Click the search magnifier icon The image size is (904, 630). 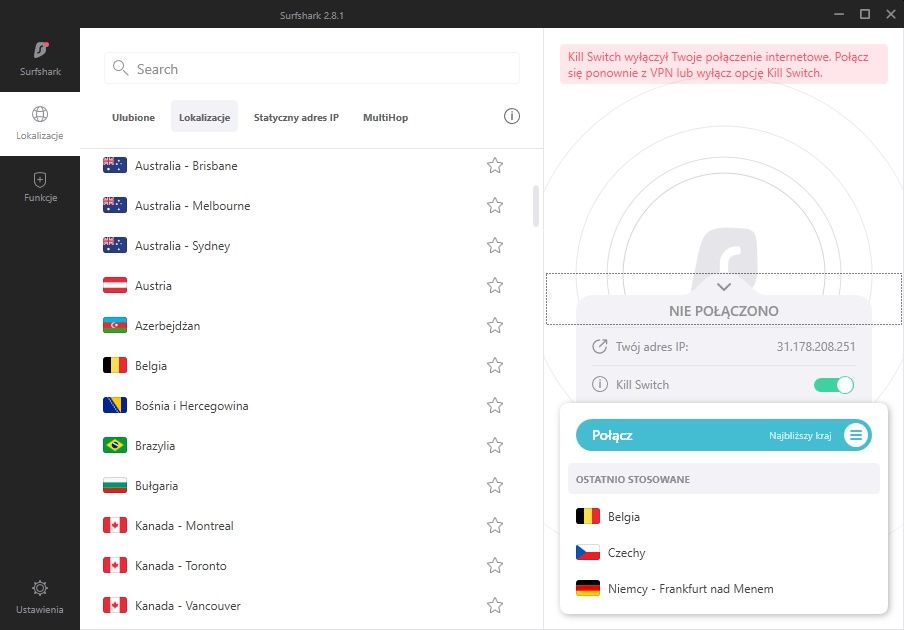(120, 68)
